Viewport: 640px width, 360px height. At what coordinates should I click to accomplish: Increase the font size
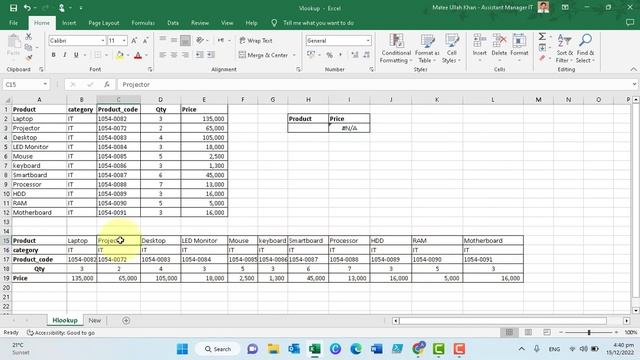(x=134, y=40)
